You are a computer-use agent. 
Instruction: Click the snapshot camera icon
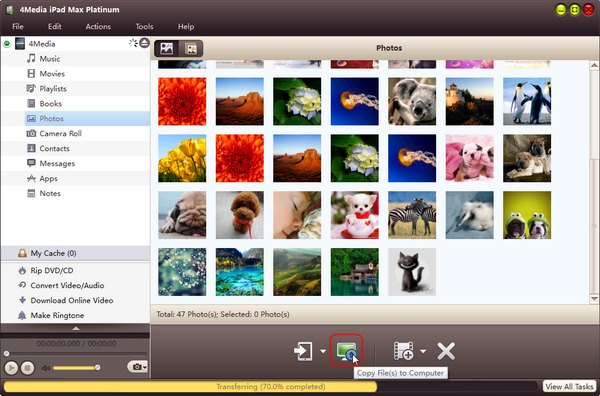click(137, 367)
